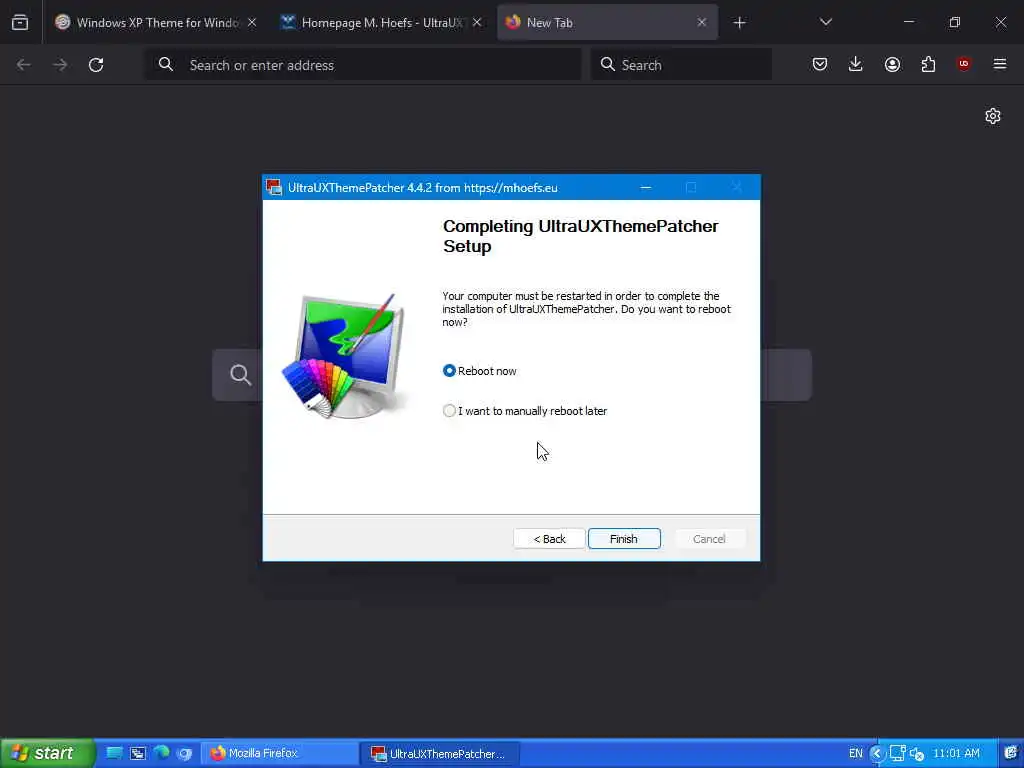1024x768 pixels.
Task: Close the New Tab tab
Action: 701,22
